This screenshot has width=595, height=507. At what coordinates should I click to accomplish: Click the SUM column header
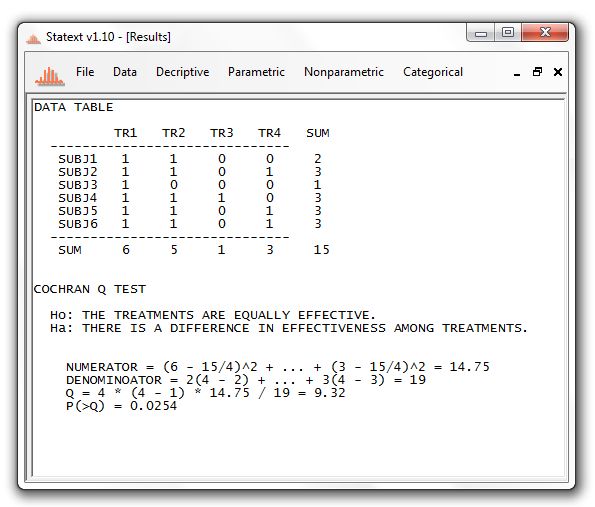(x=318, y=133)
